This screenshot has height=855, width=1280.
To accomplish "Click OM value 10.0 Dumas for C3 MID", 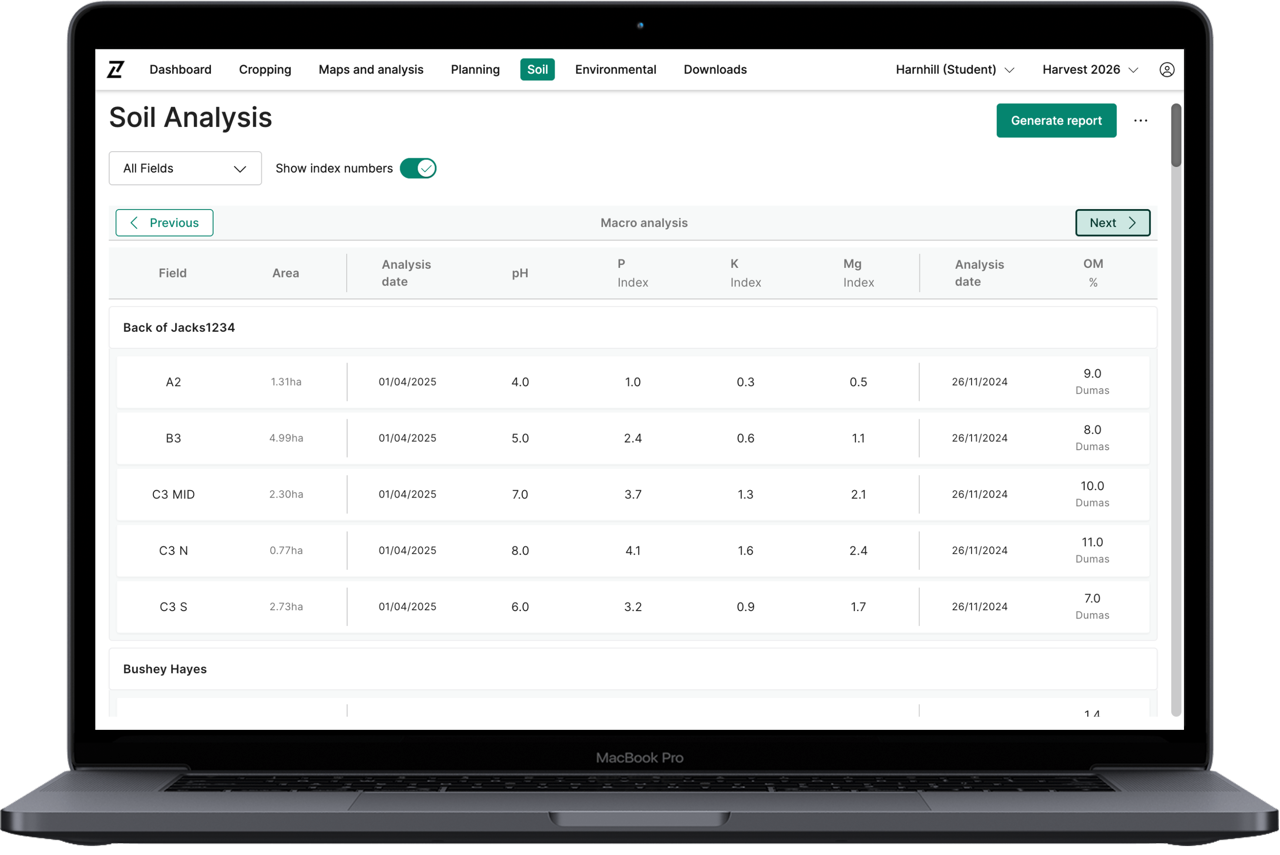I will click(x=1092, y=494).
